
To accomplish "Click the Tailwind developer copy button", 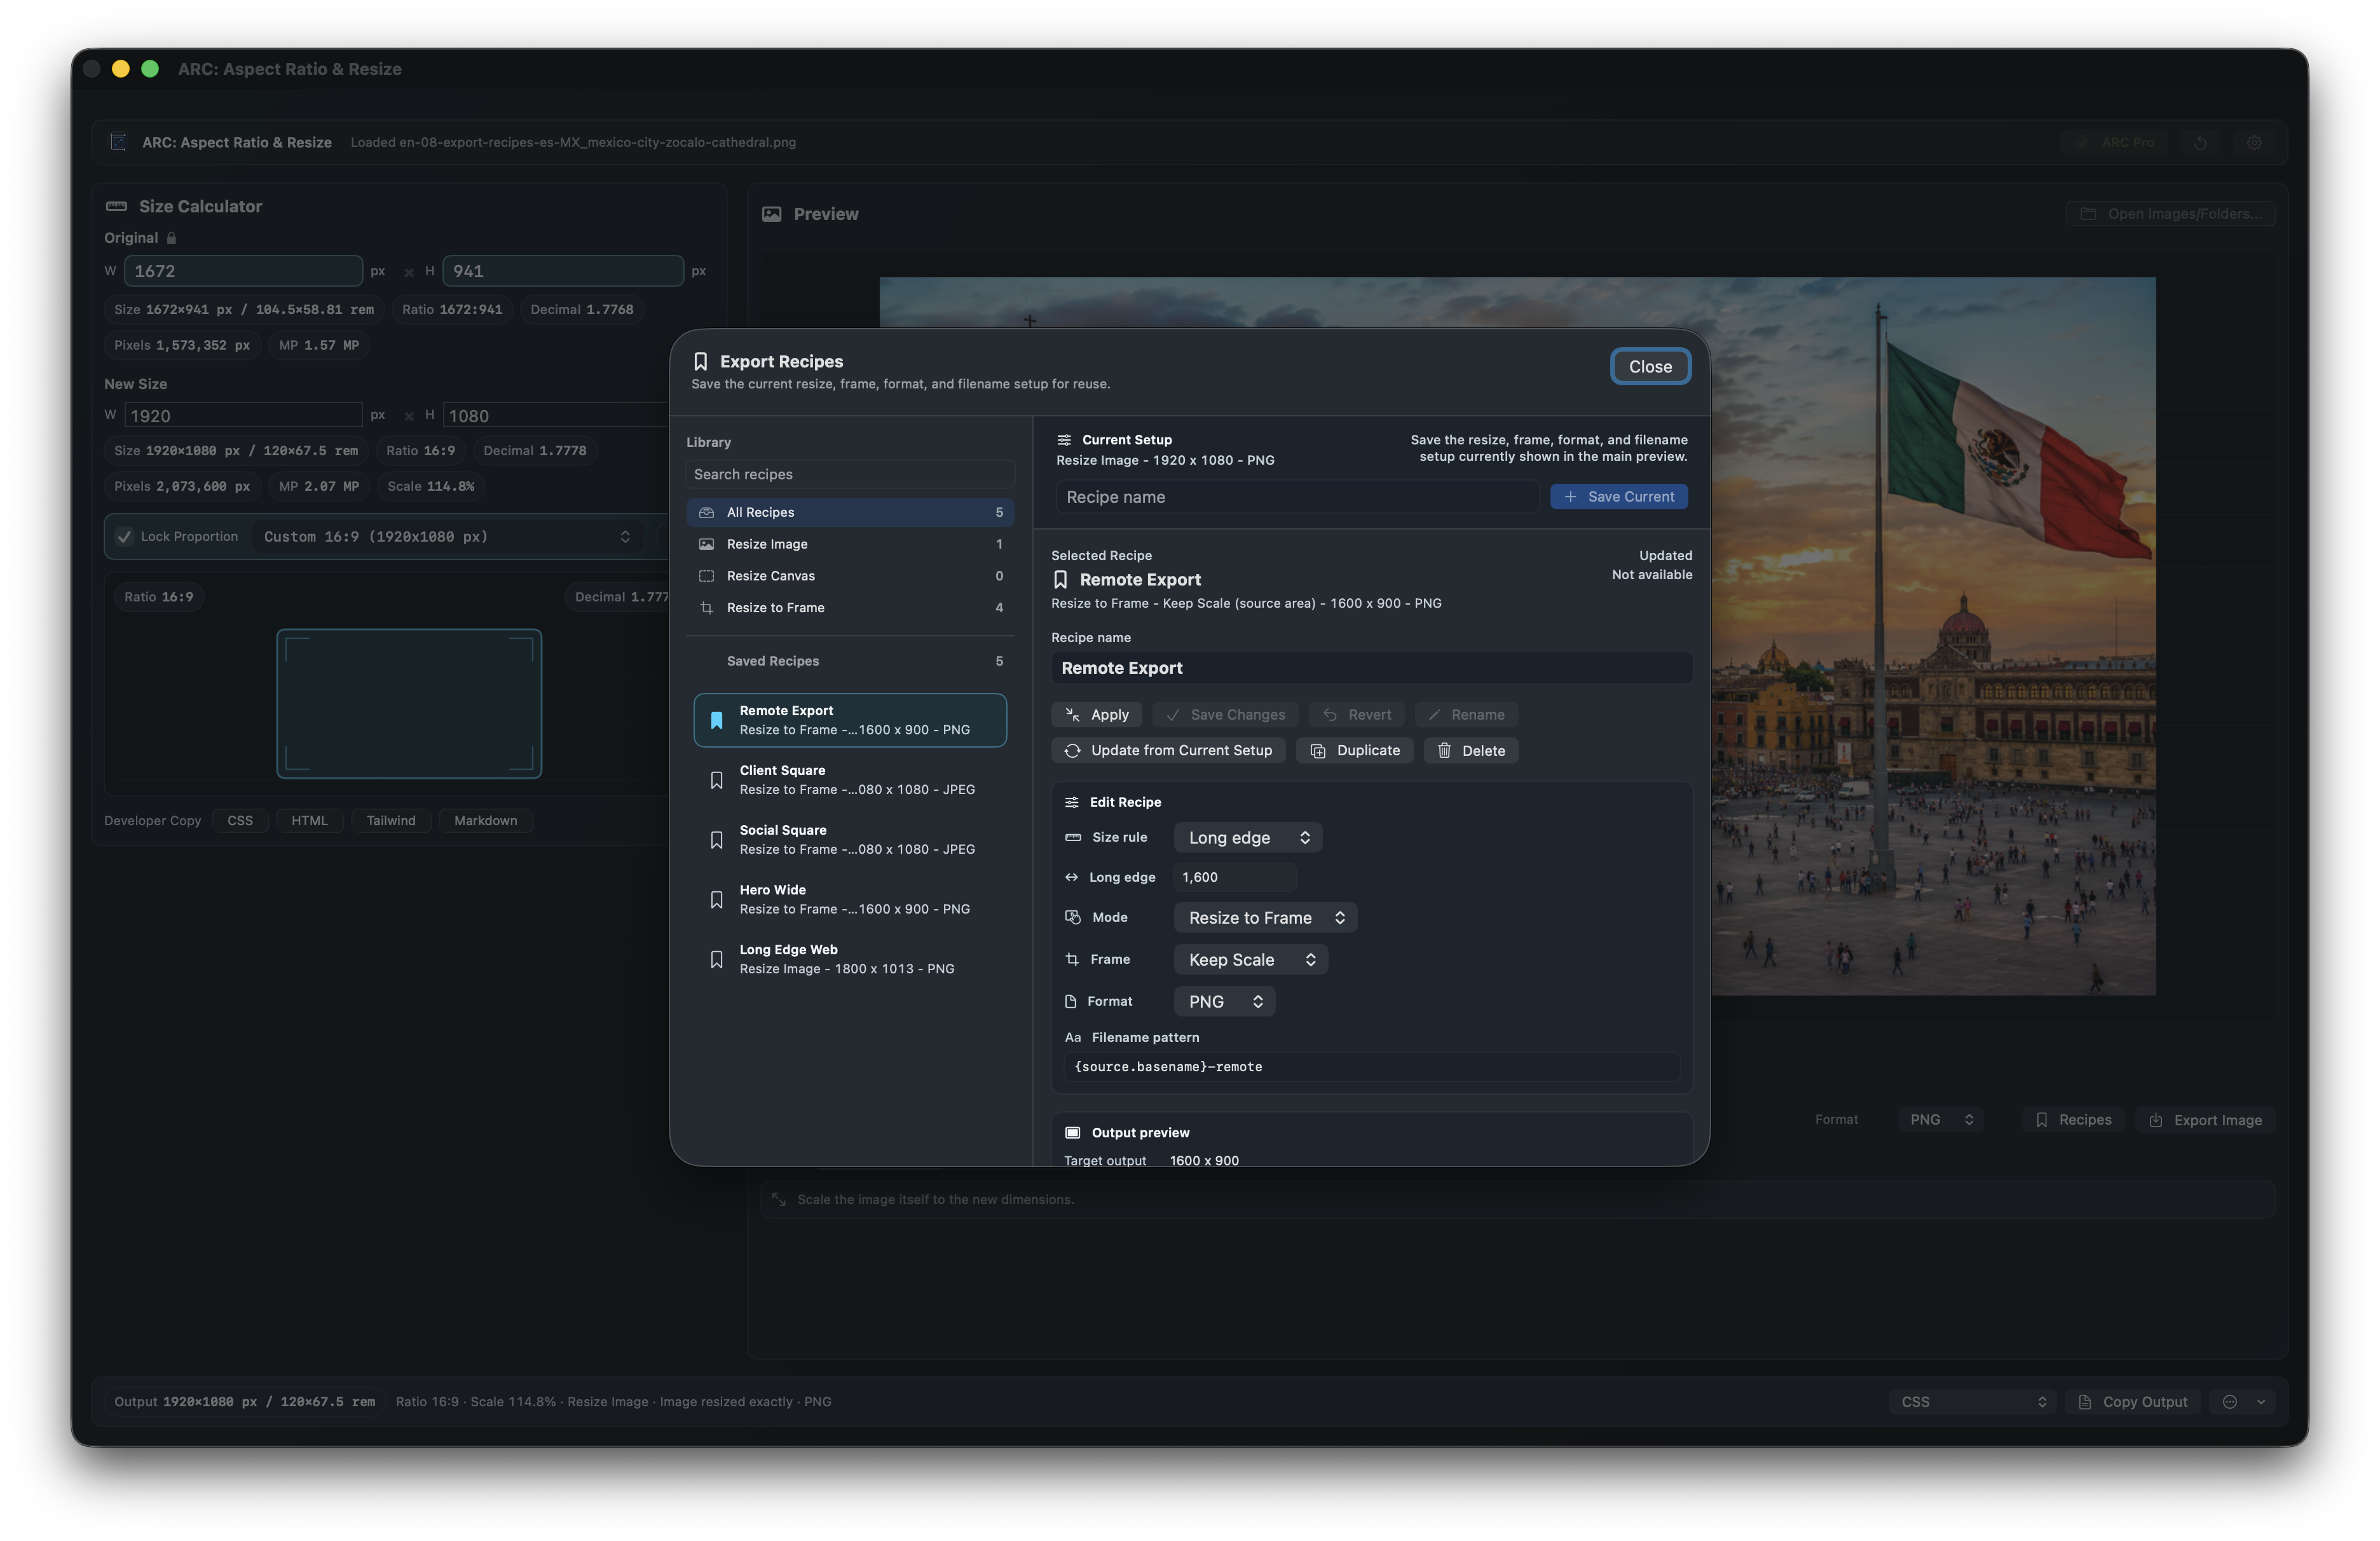I will click(x=391, y=820).
